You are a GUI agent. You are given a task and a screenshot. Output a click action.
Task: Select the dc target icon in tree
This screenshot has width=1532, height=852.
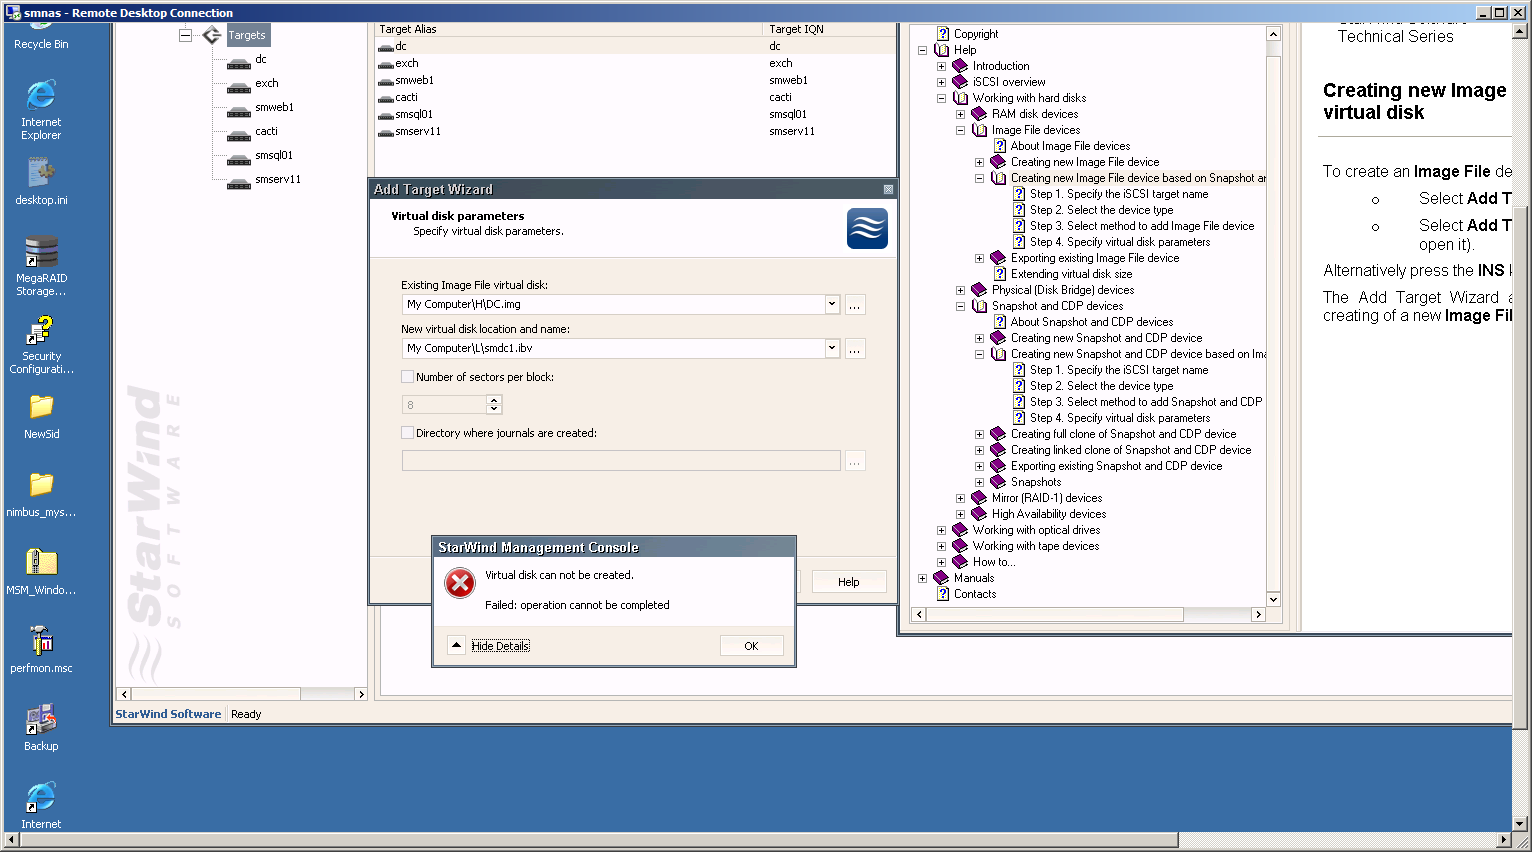(x=239, y=62)
